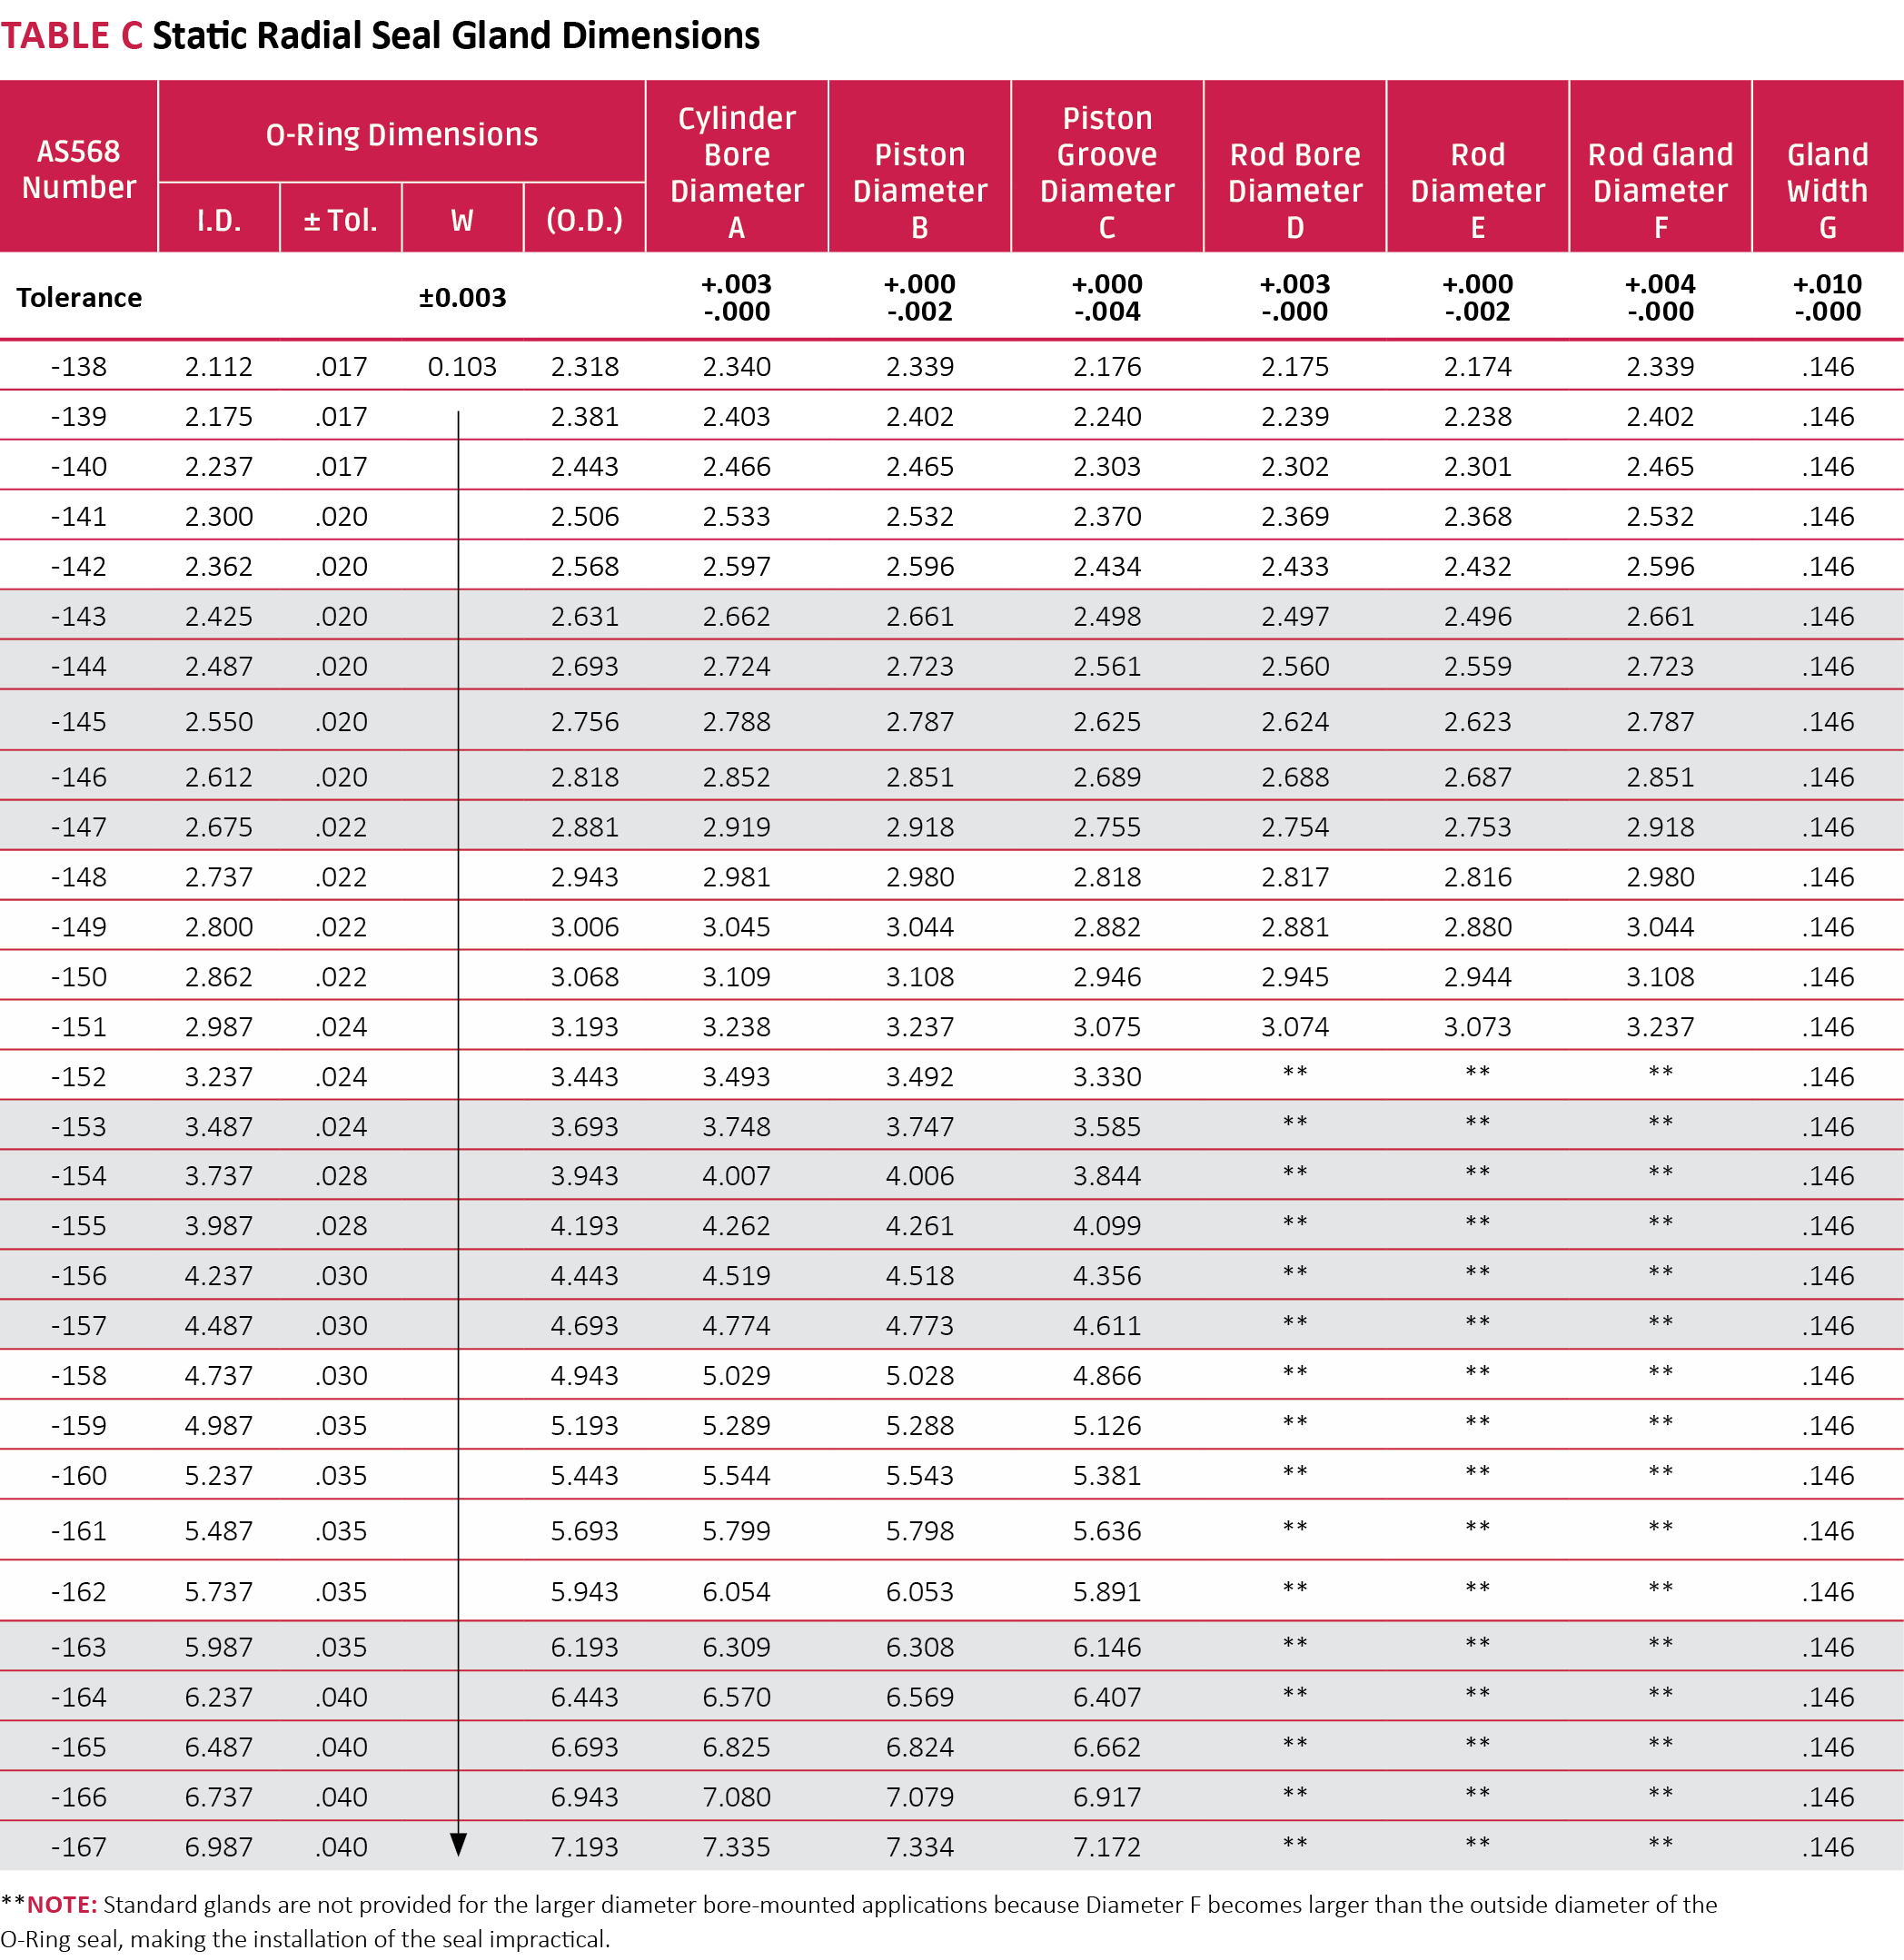
Task: Select the Gland Width G header
Action: tap(1826, 190)
